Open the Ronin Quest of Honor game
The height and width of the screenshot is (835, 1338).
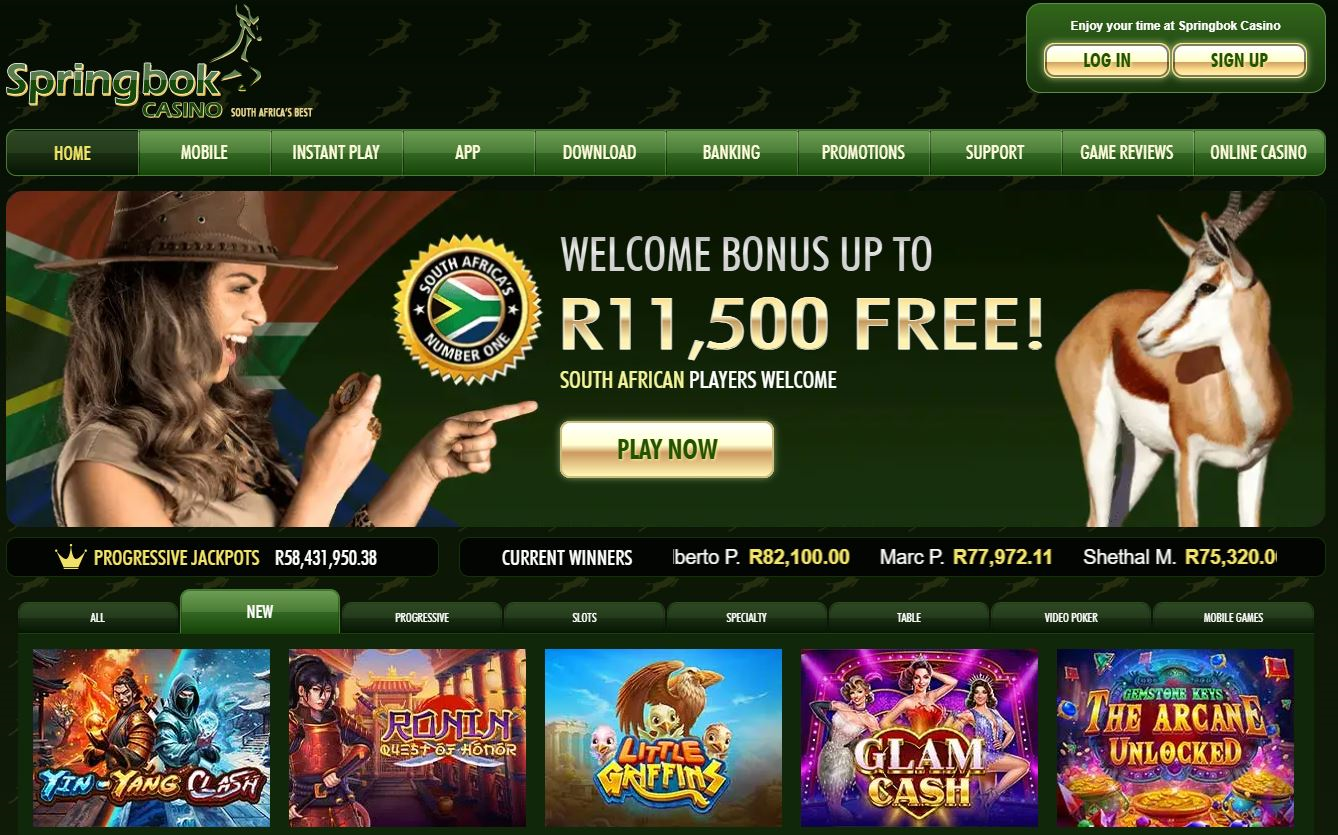[x=407, y=738]
